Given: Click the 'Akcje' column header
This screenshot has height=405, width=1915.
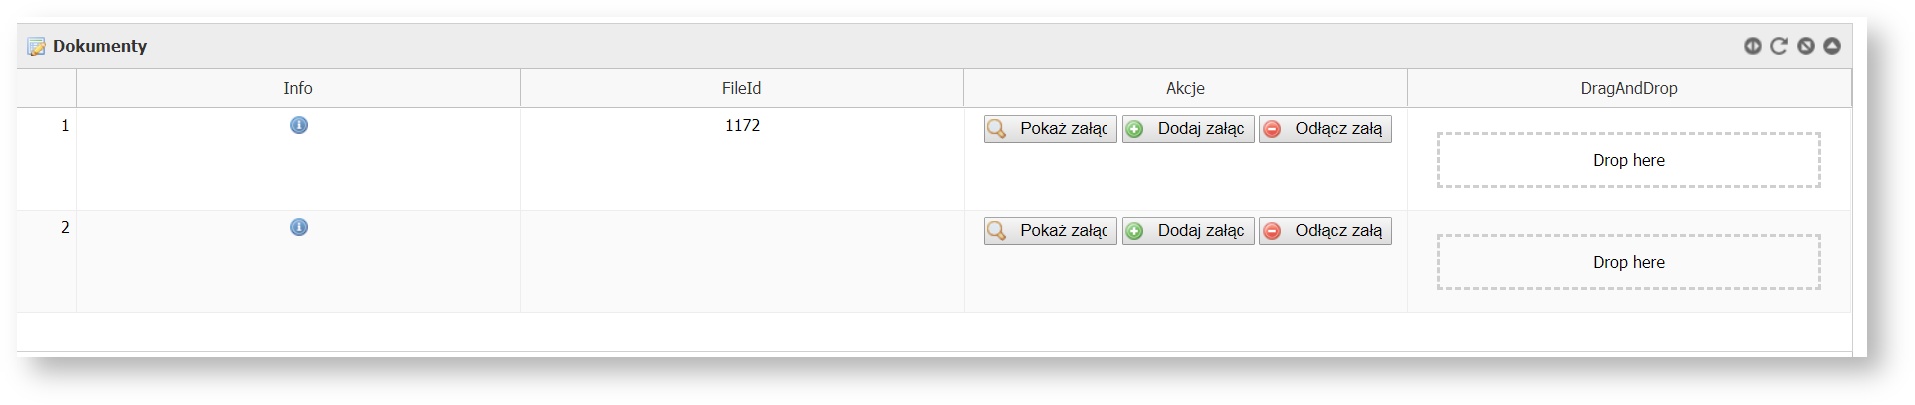Looking at the screenshot, I should pos(1185,88).
